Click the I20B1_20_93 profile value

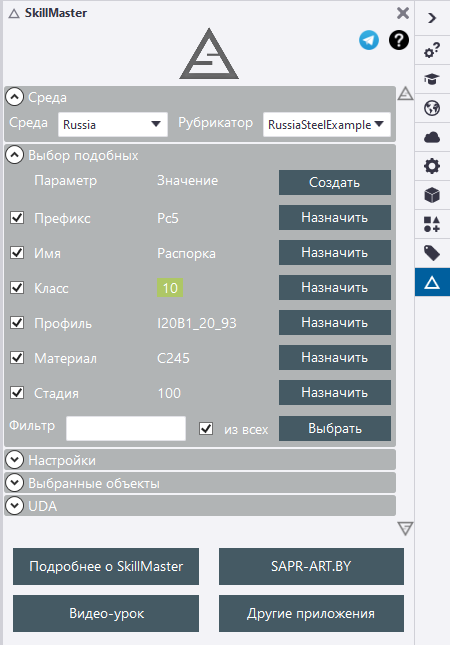[x=197, y=323]
